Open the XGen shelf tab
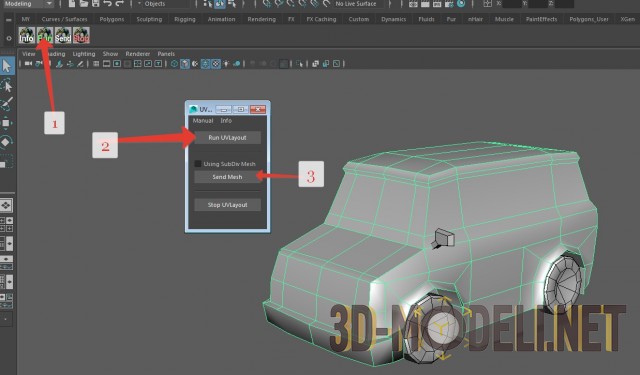 [627, 19]
